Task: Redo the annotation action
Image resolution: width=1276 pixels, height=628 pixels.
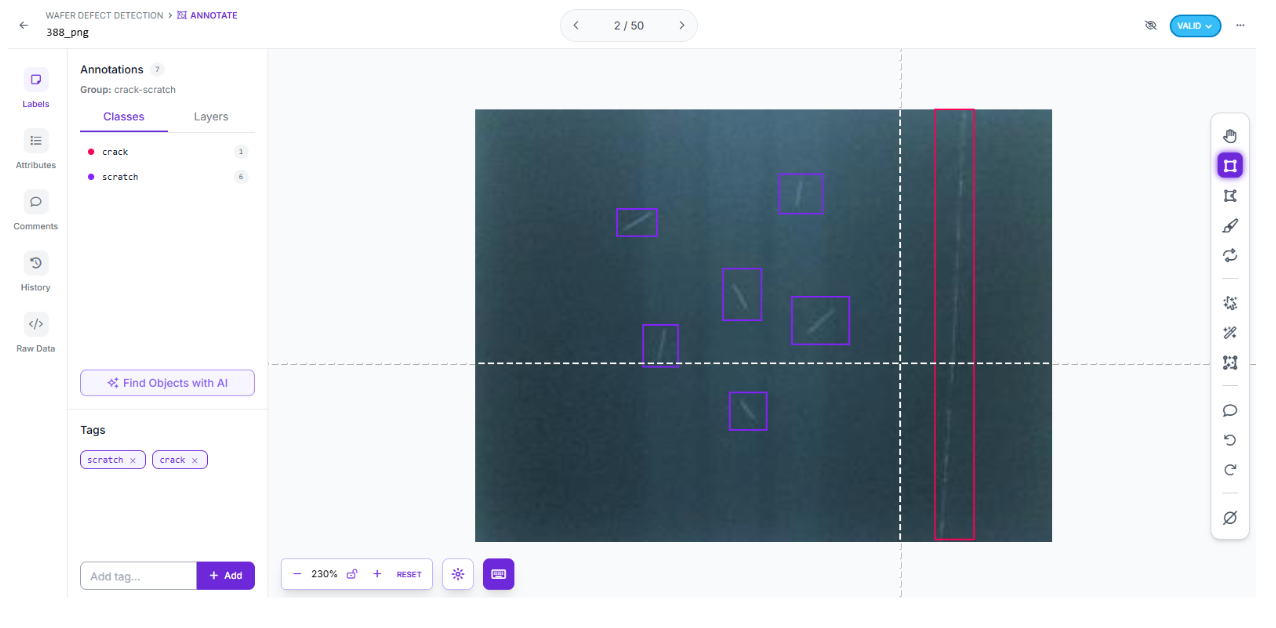Action: [x=1230, y=470]
